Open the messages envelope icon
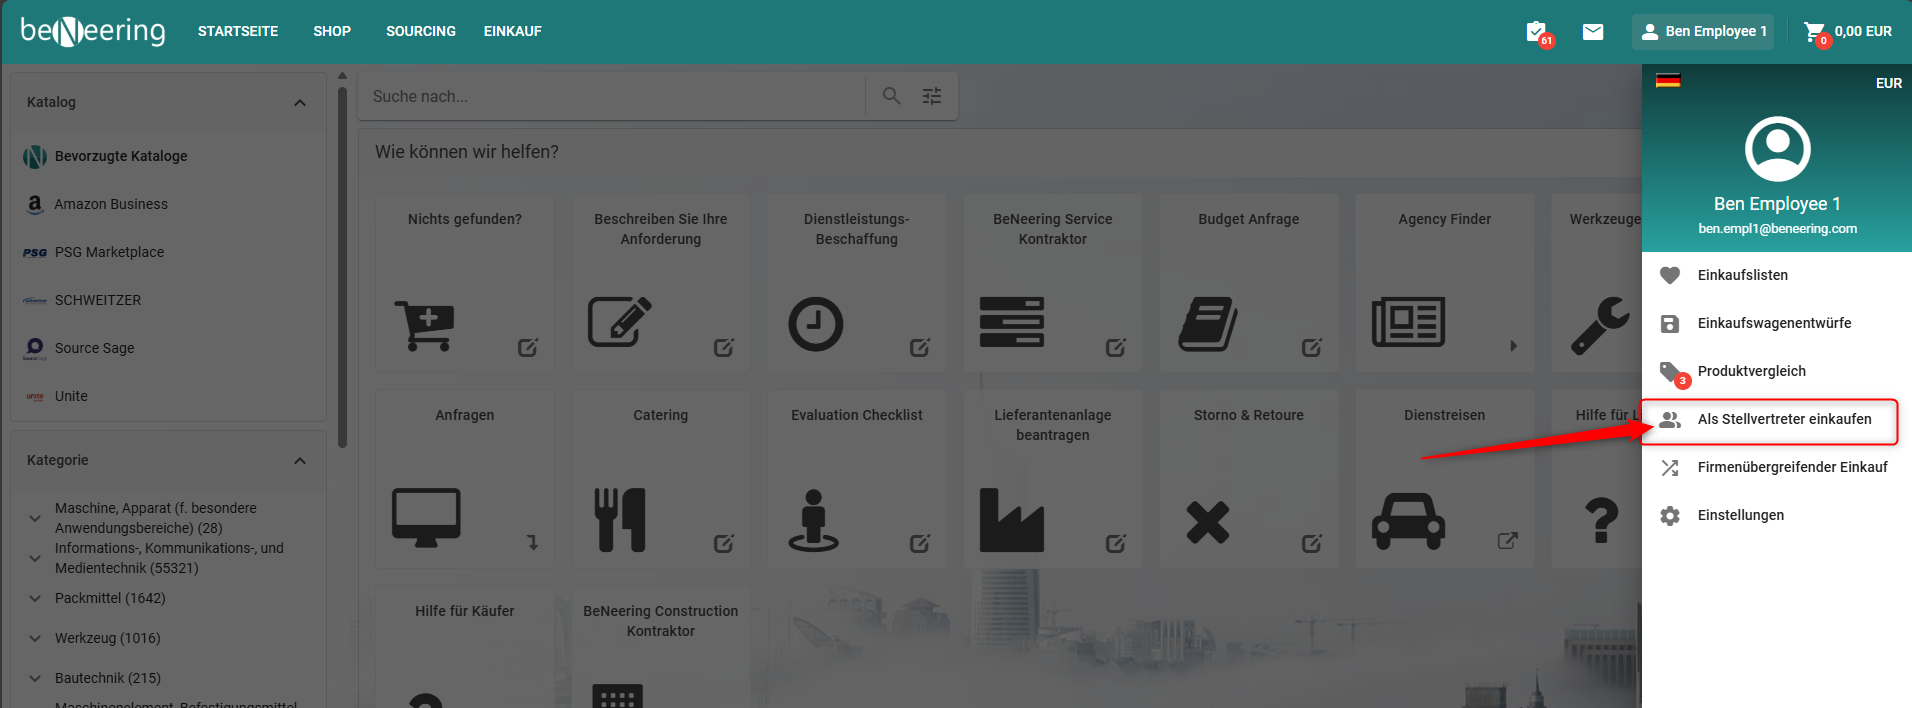The image size is (1912, 708). [x=1593, y=32]
